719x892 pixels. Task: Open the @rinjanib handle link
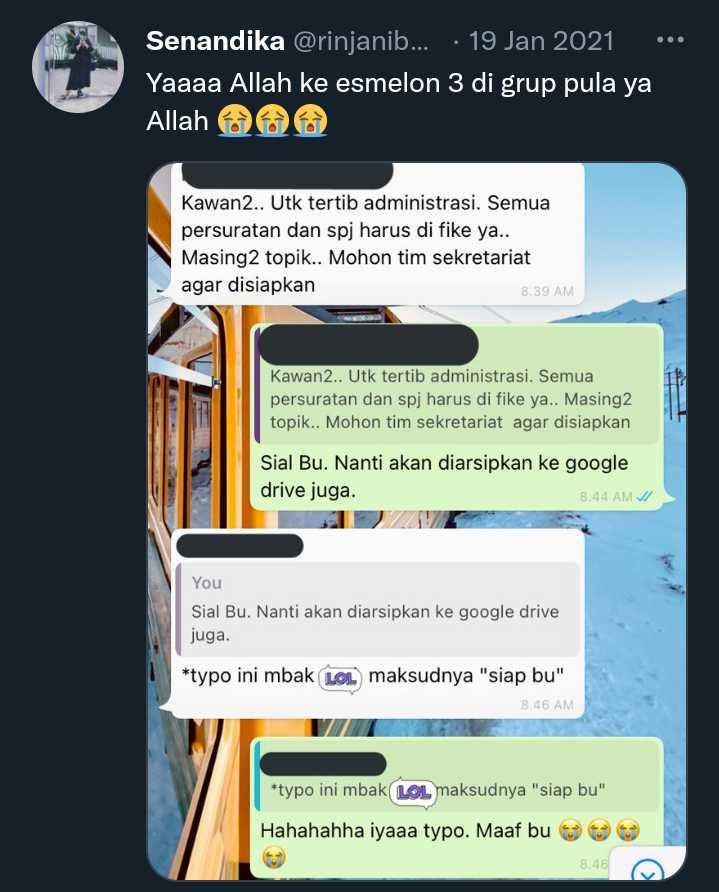[x=361, y=42]
